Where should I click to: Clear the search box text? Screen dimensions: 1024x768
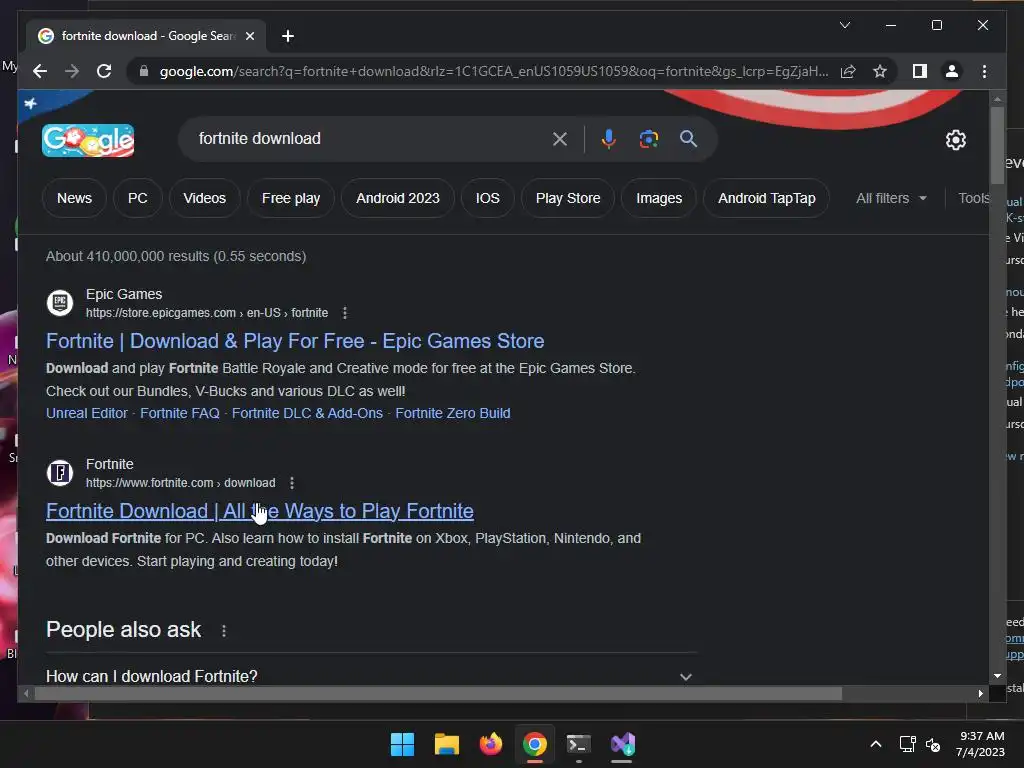pos(560,139)
